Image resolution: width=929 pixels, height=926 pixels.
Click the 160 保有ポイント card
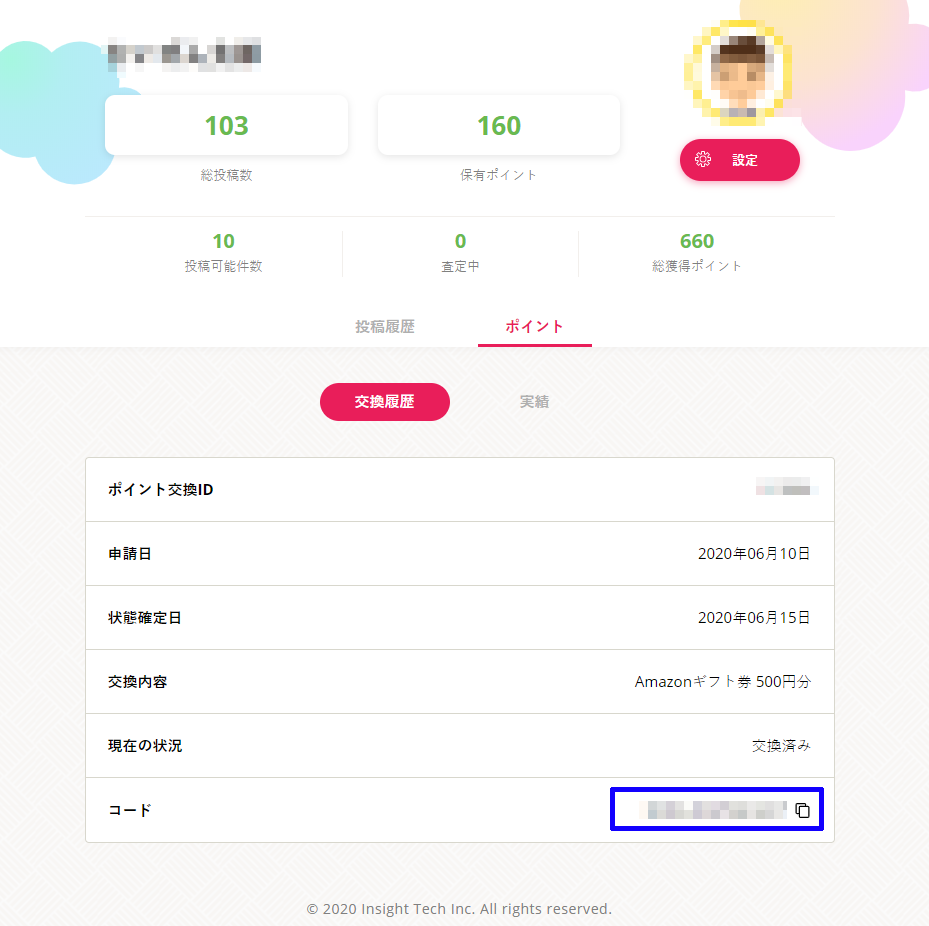click(499, 125)
